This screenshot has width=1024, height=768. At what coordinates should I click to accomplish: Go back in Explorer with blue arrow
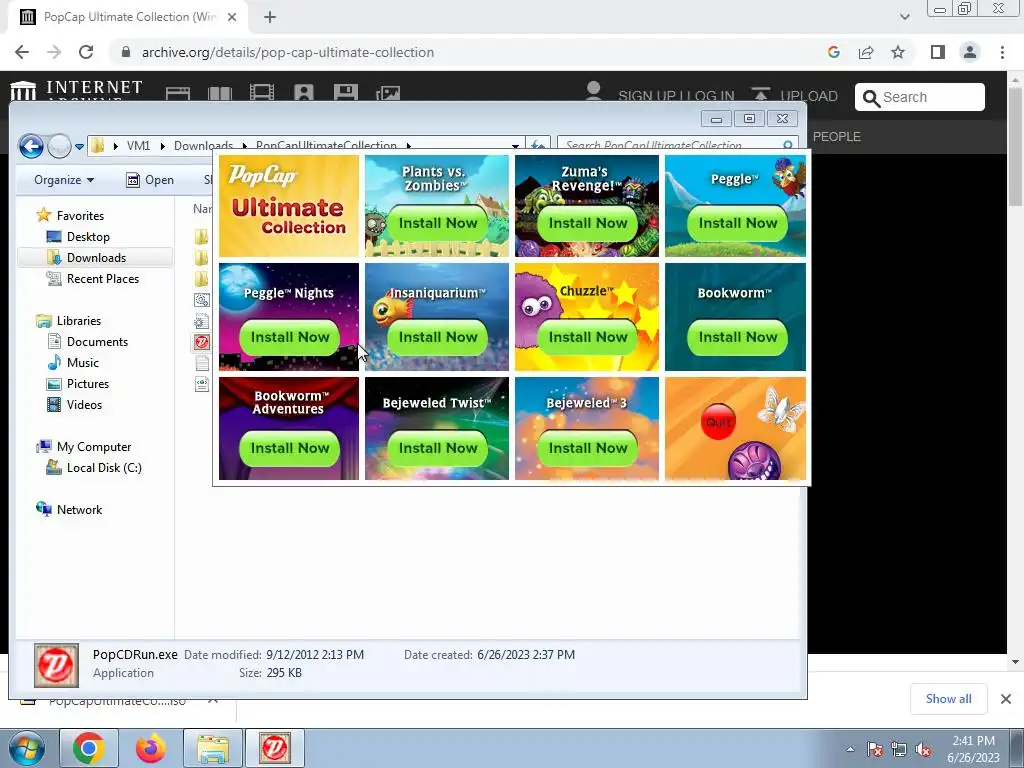[x=31, y=146]
